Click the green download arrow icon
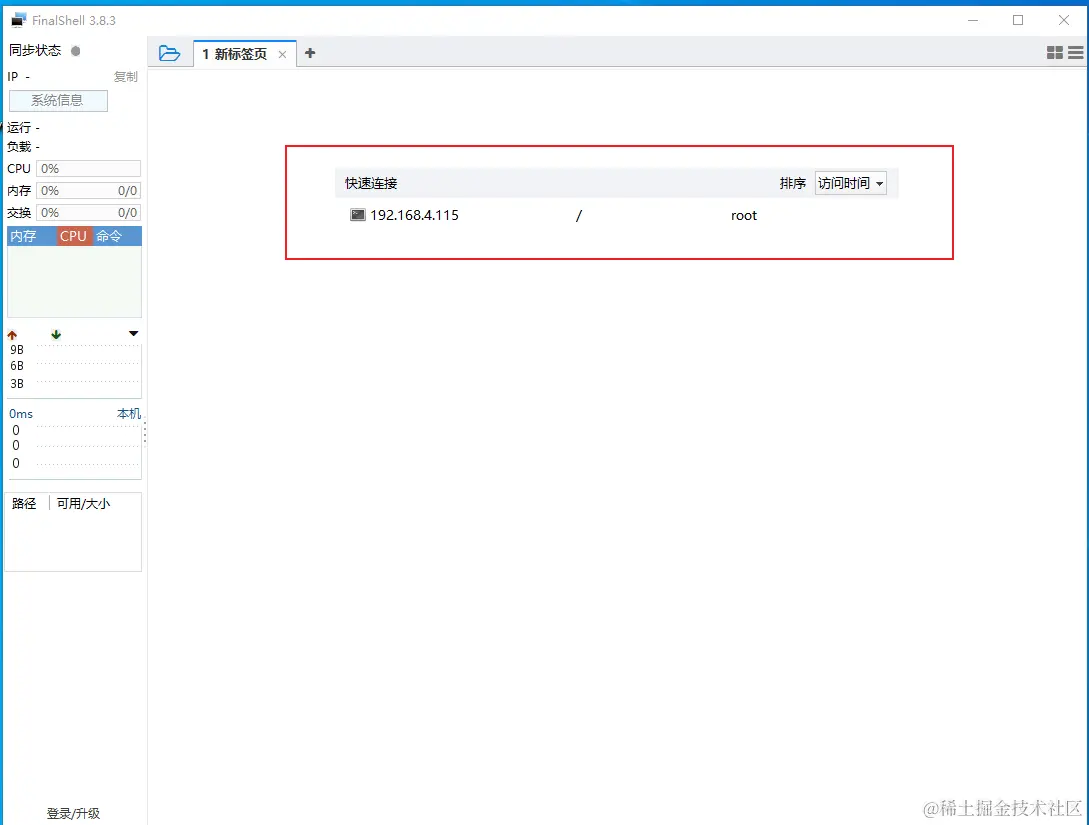This screenshot has width=1089, height=825. click(56, 335)
